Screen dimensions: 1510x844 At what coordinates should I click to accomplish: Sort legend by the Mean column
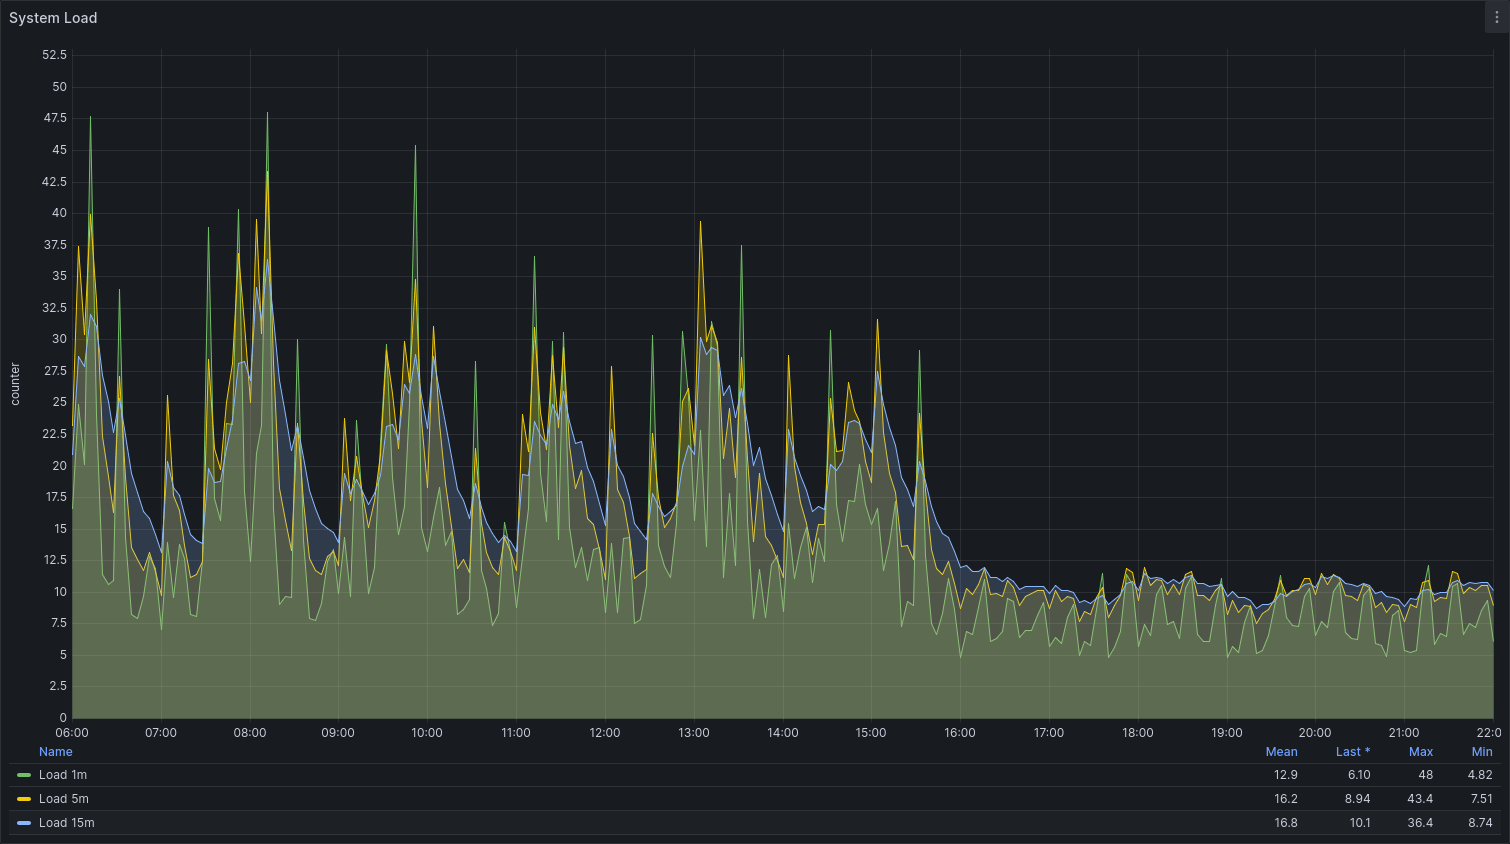(1281, 752)
